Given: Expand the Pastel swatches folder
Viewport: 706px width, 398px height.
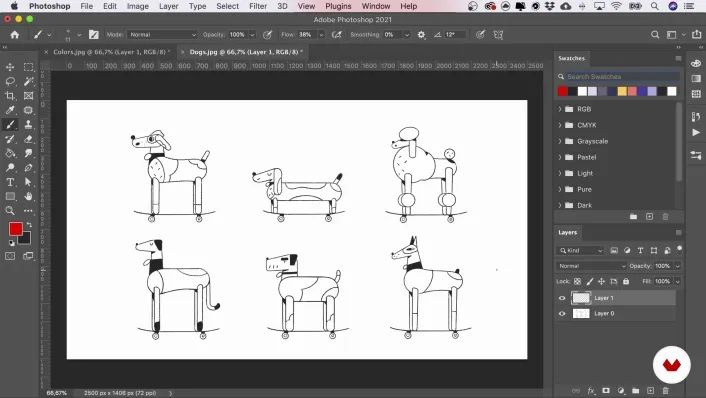Looking at the screenshot, I should click(560, 157).
